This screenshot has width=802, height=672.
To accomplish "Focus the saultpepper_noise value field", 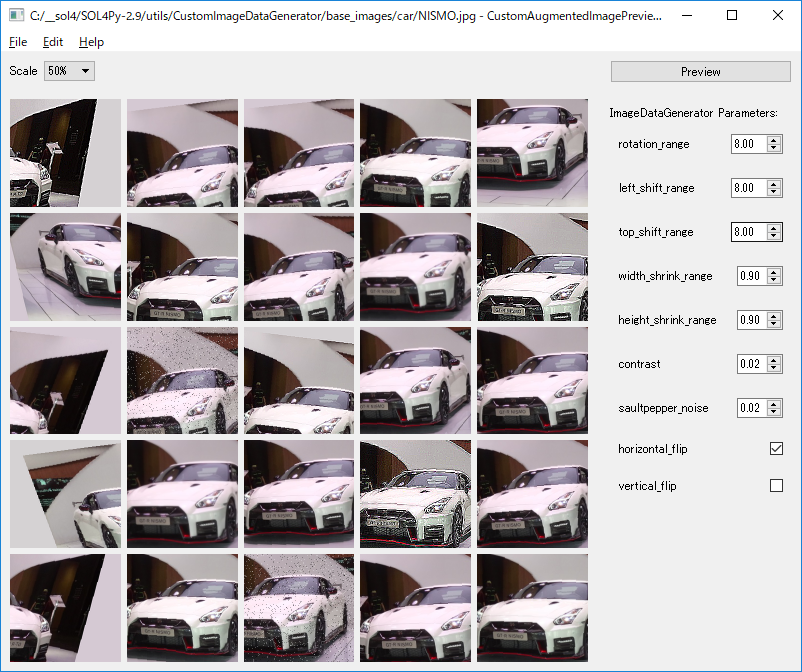I will click(x=752, y=408).
